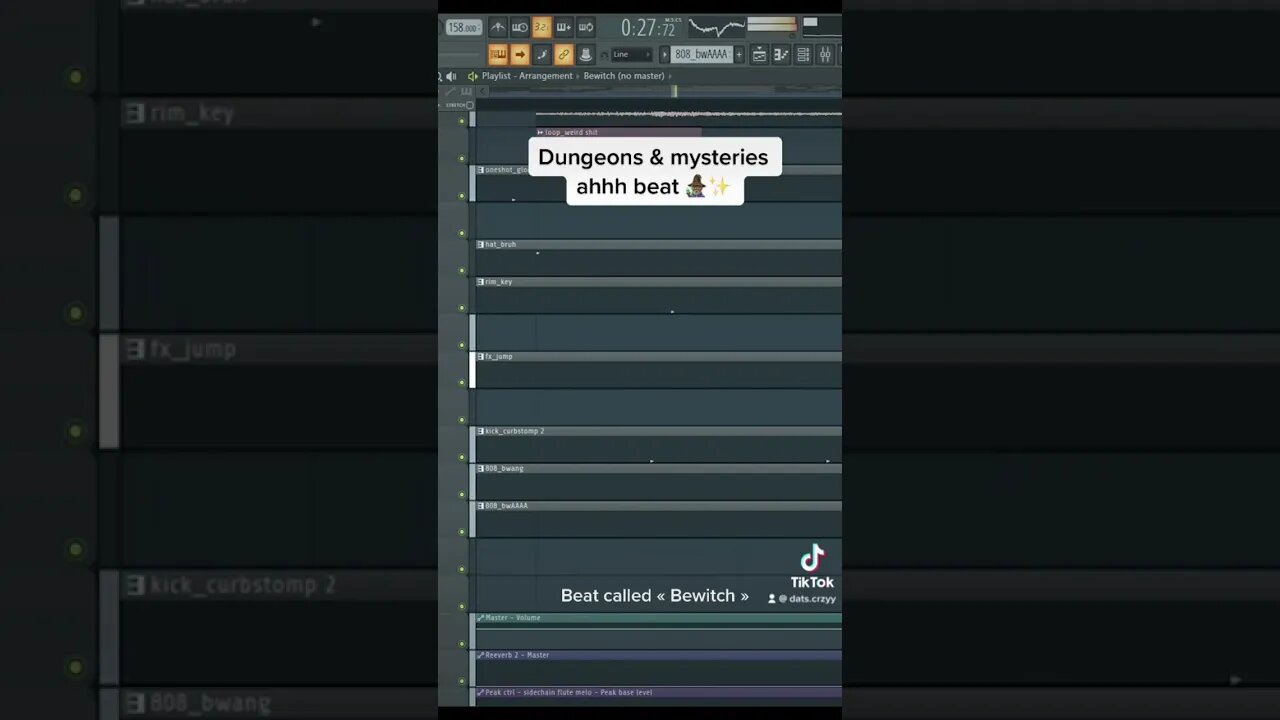Toggle blend recording overdub icon

[x=564, y=27]
